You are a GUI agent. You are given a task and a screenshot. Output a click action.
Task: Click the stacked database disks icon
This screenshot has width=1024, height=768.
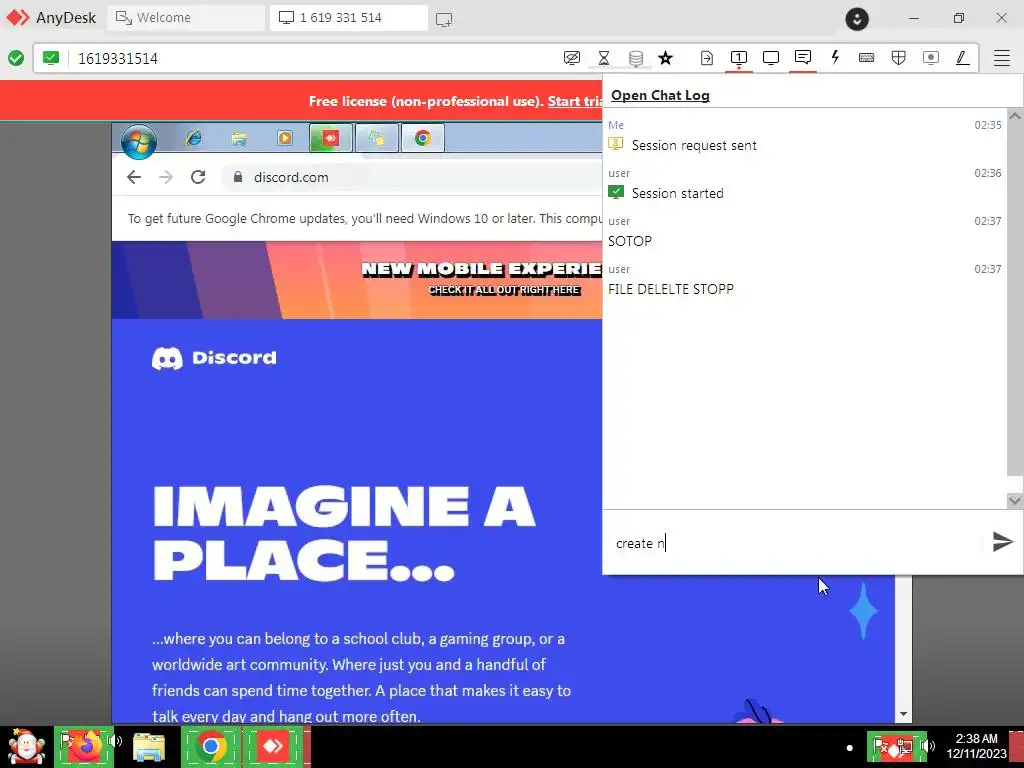[x=635, y=58]
